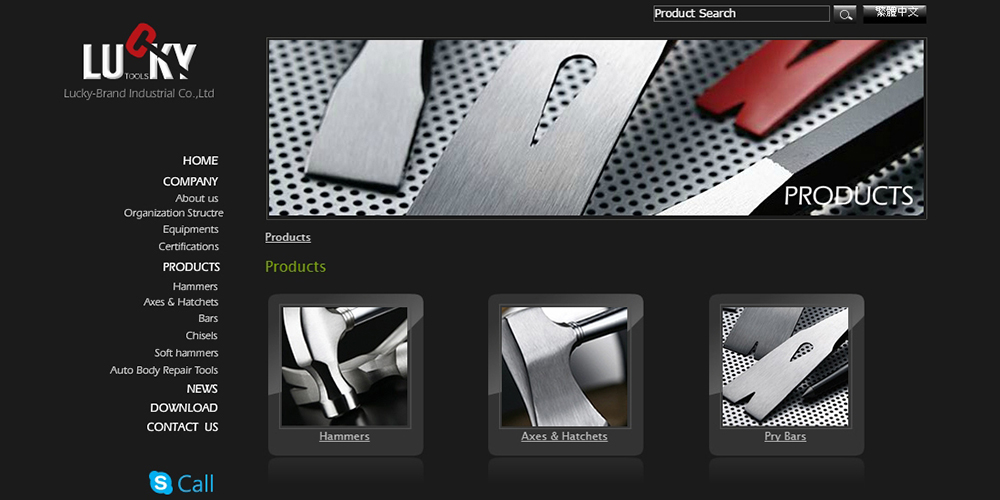Open Organization Structre page
Viewport: 1000px width, 500px height.
173,213
